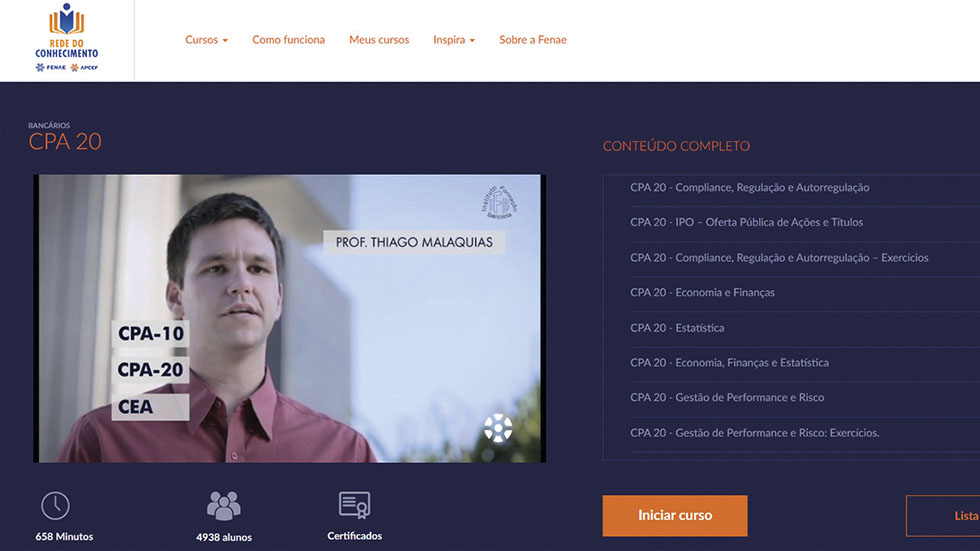This screenshot has width=980, height=551.
Task: Click the loading spinner in the video
Action: click(x=498, y=428)
